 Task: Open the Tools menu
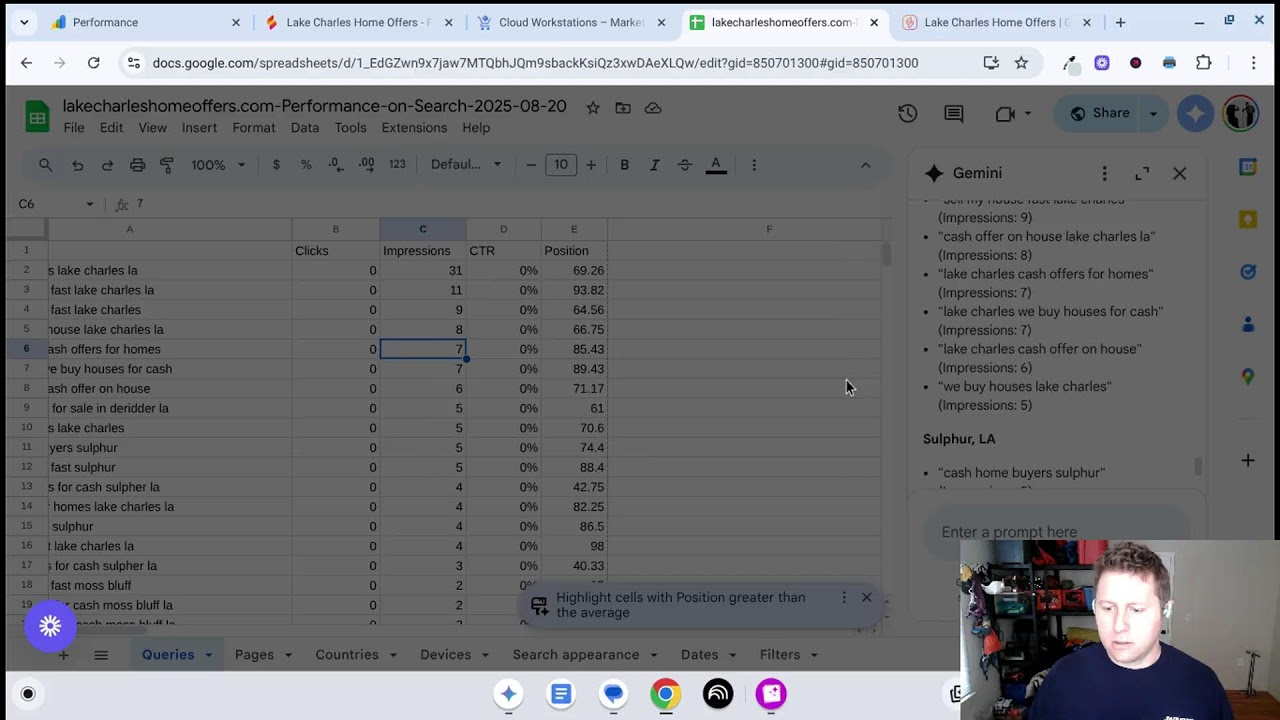pos(350,128)
